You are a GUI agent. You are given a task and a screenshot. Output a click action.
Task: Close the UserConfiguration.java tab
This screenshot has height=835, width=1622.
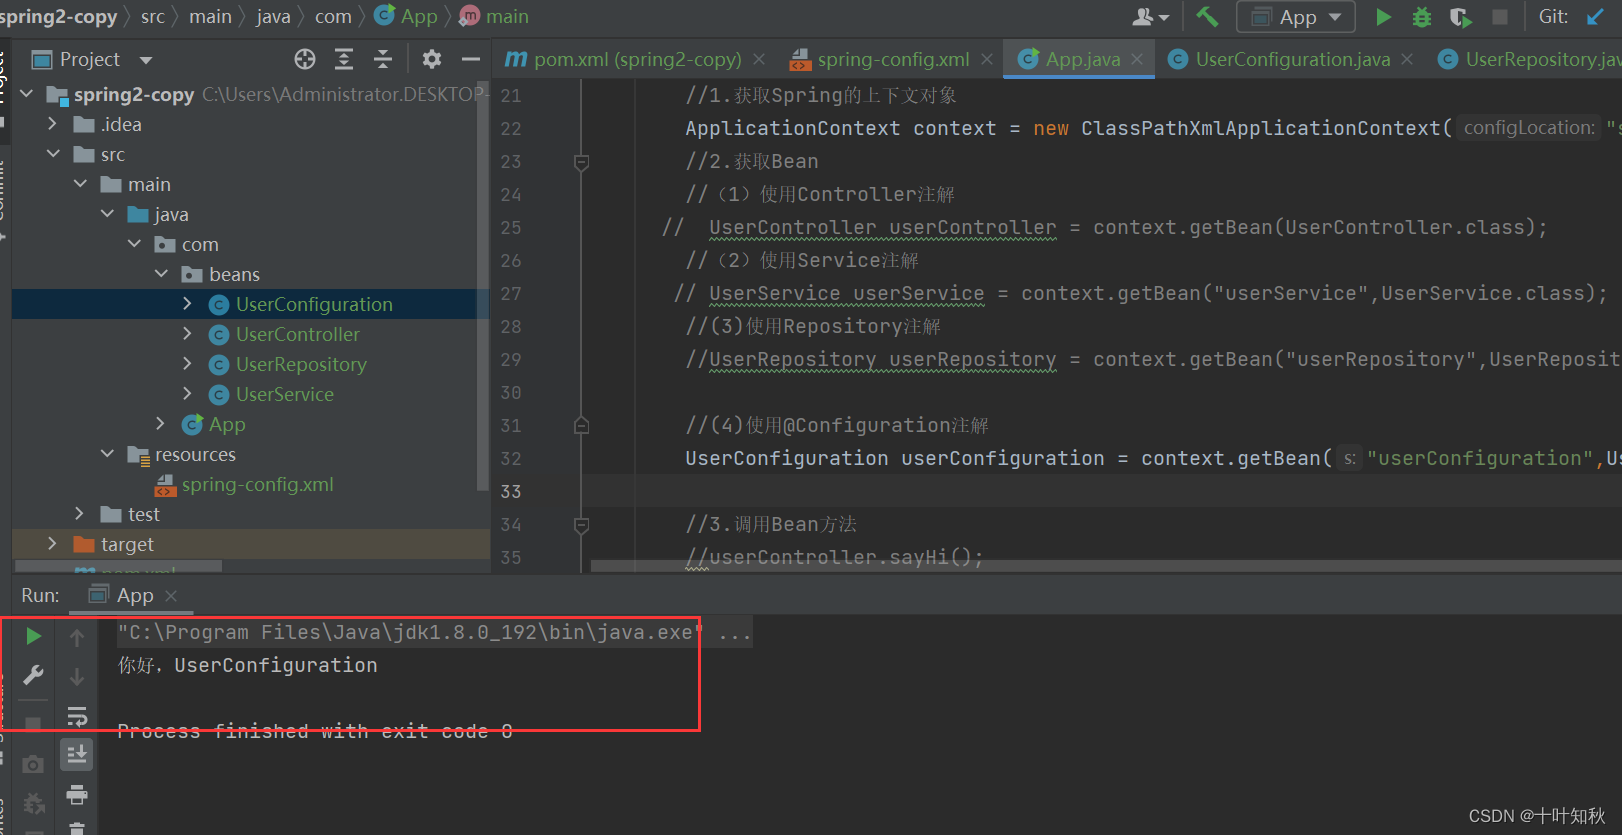coord(1407,59)
